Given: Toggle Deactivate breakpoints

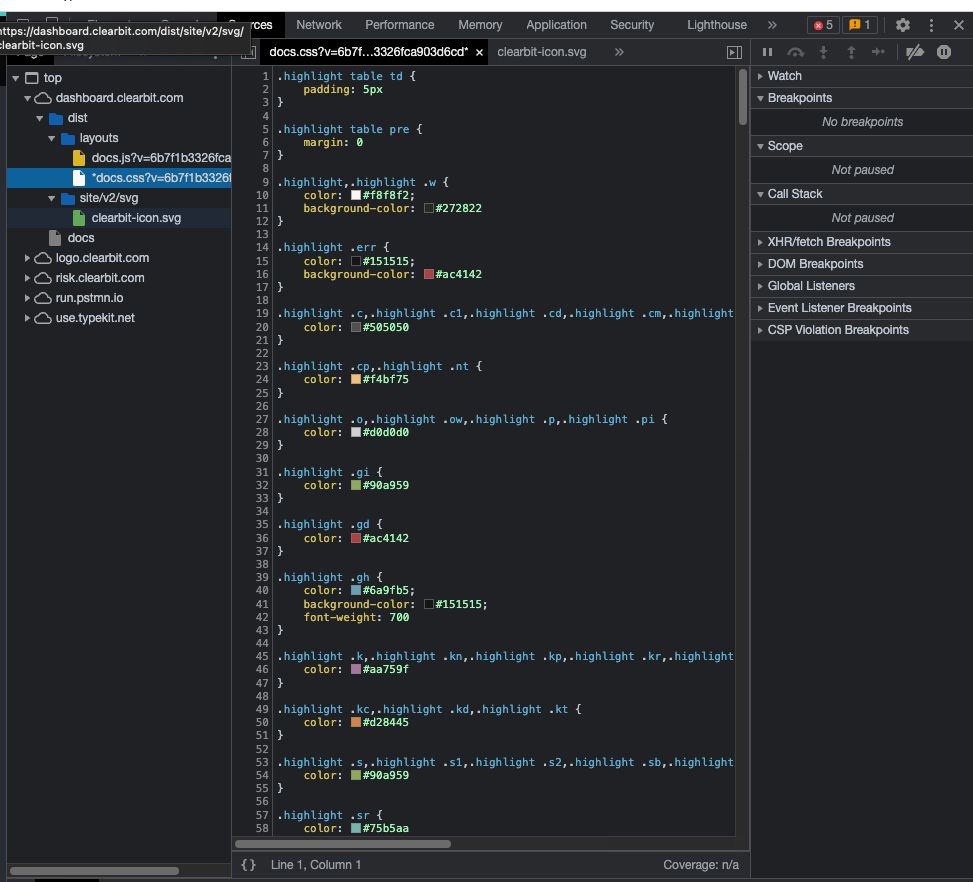Looking at the screenshot, I should coord(915,52).
